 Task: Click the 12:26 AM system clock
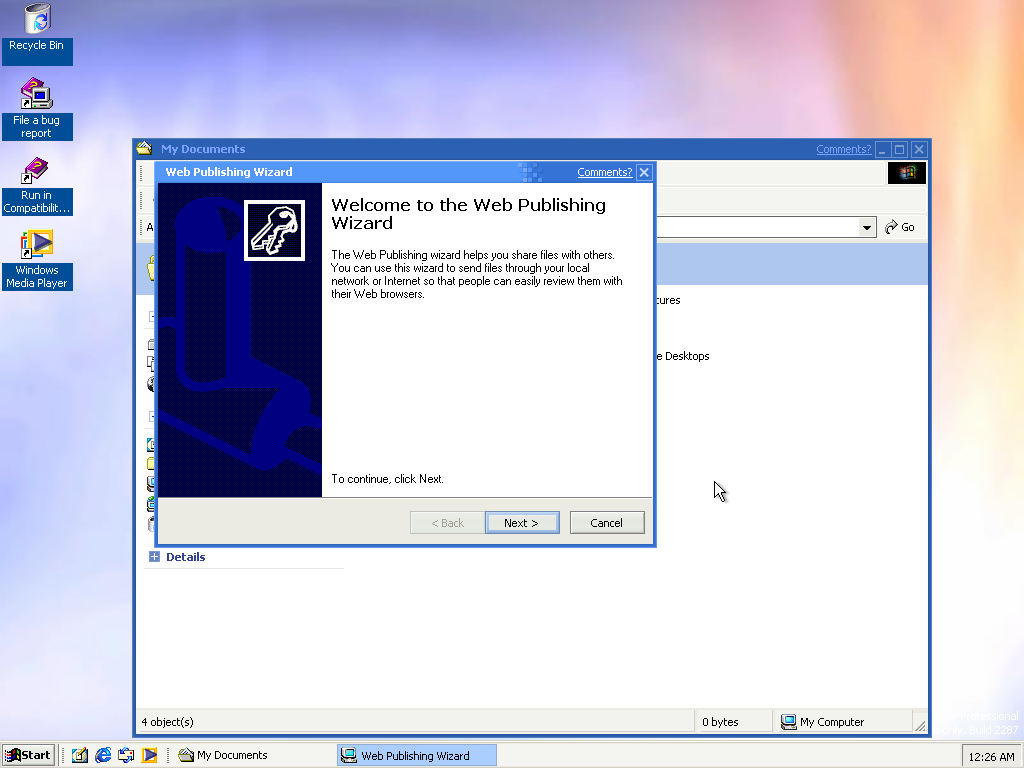point(991,757)
